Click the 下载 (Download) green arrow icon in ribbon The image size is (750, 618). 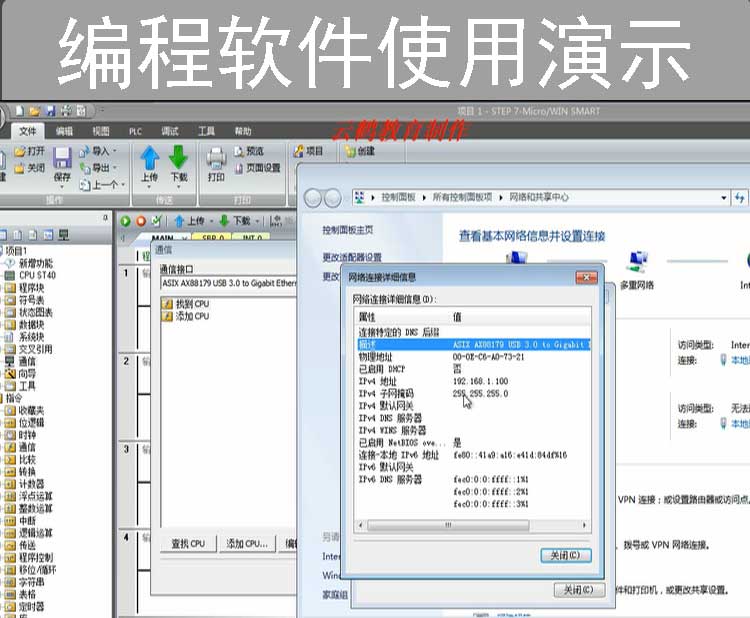(179, 158)
